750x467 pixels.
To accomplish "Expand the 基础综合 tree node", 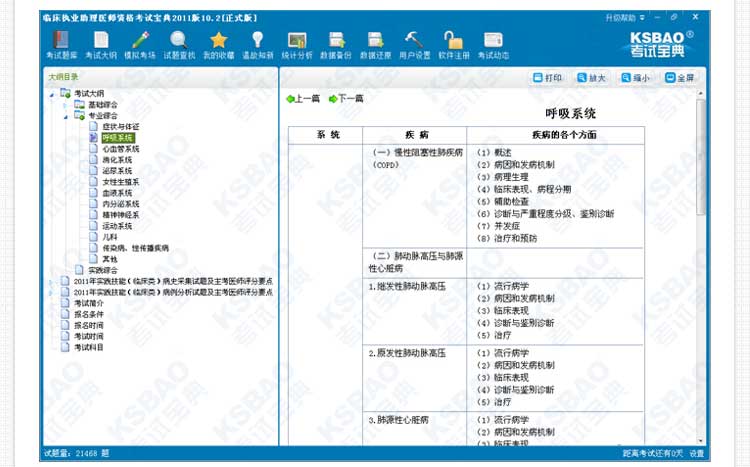I will [65, 104].
